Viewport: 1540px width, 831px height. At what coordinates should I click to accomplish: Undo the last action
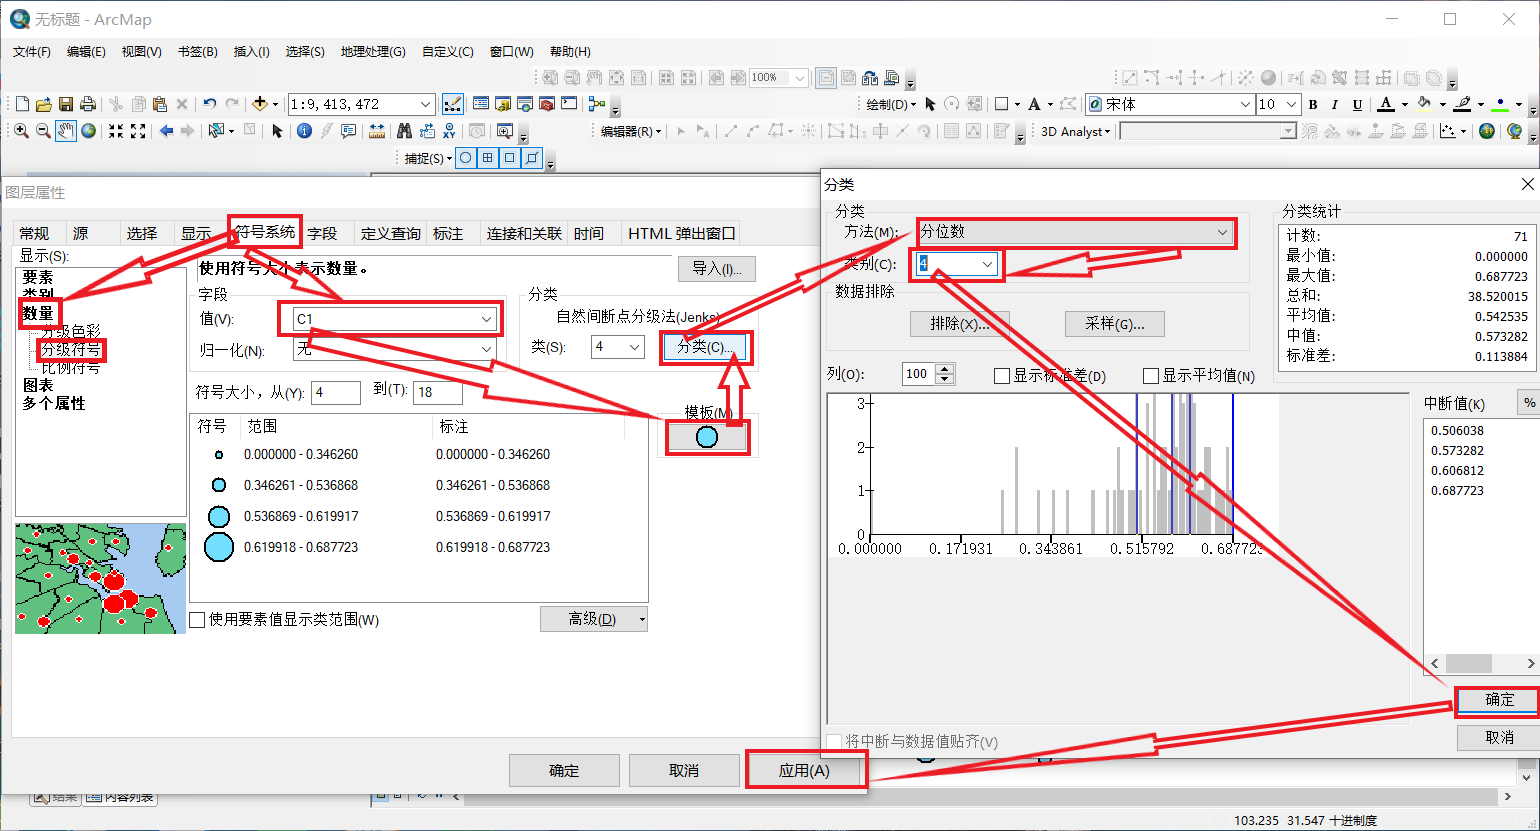209,104
